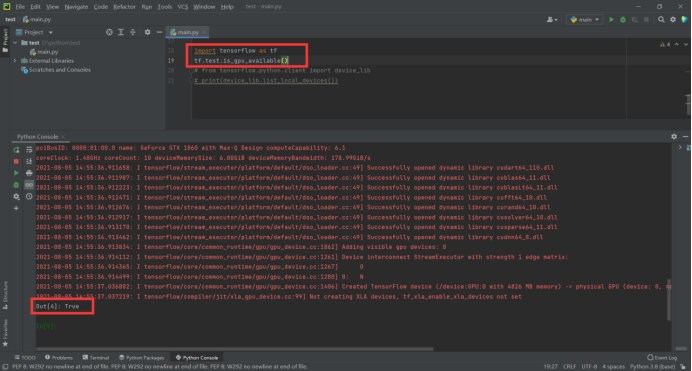Click the Python 3.8 (base) interpreter selector

click(x=652, y=367)
